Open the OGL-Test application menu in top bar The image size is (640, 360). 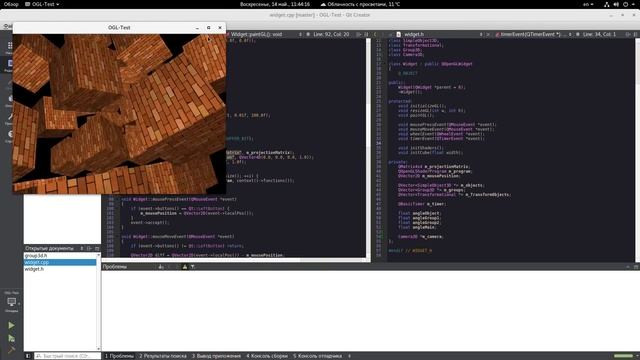42,4
